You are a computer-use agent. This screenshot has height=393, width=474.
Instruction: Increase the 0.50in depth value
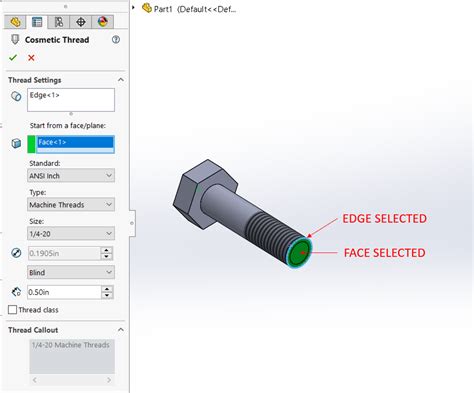click(107, 289)
